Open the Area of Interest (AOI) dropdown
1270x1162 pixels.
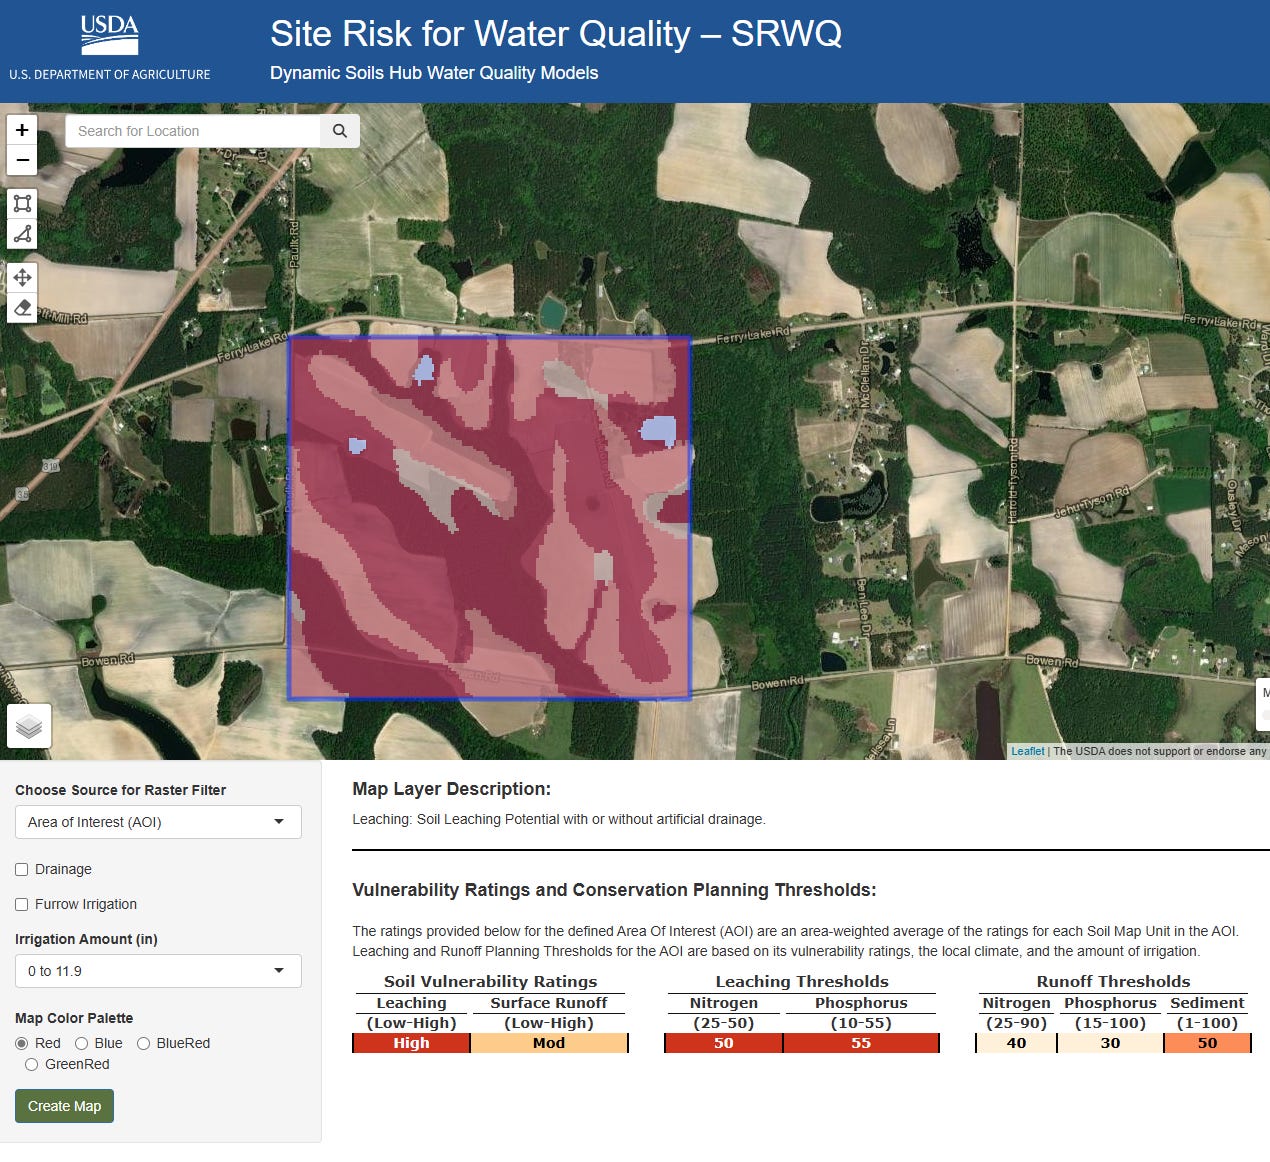(158, 822)
